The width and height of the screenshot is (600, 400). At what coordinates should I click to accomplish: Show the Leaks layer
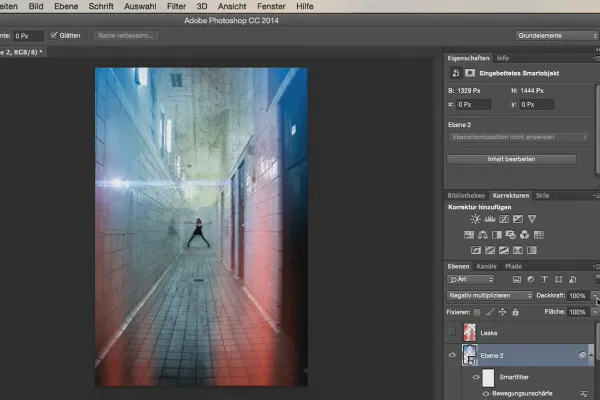point(454,331)
